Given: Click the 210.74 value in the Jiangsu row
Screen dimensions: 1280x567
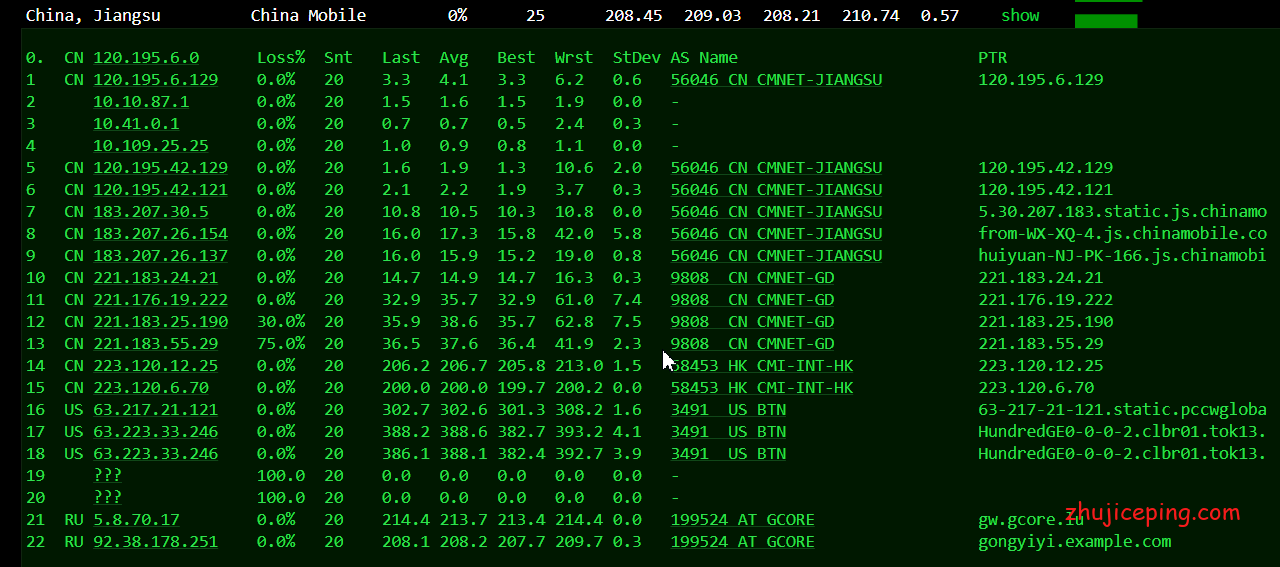Looking at the screenshot, I should [x=871, y=15].
